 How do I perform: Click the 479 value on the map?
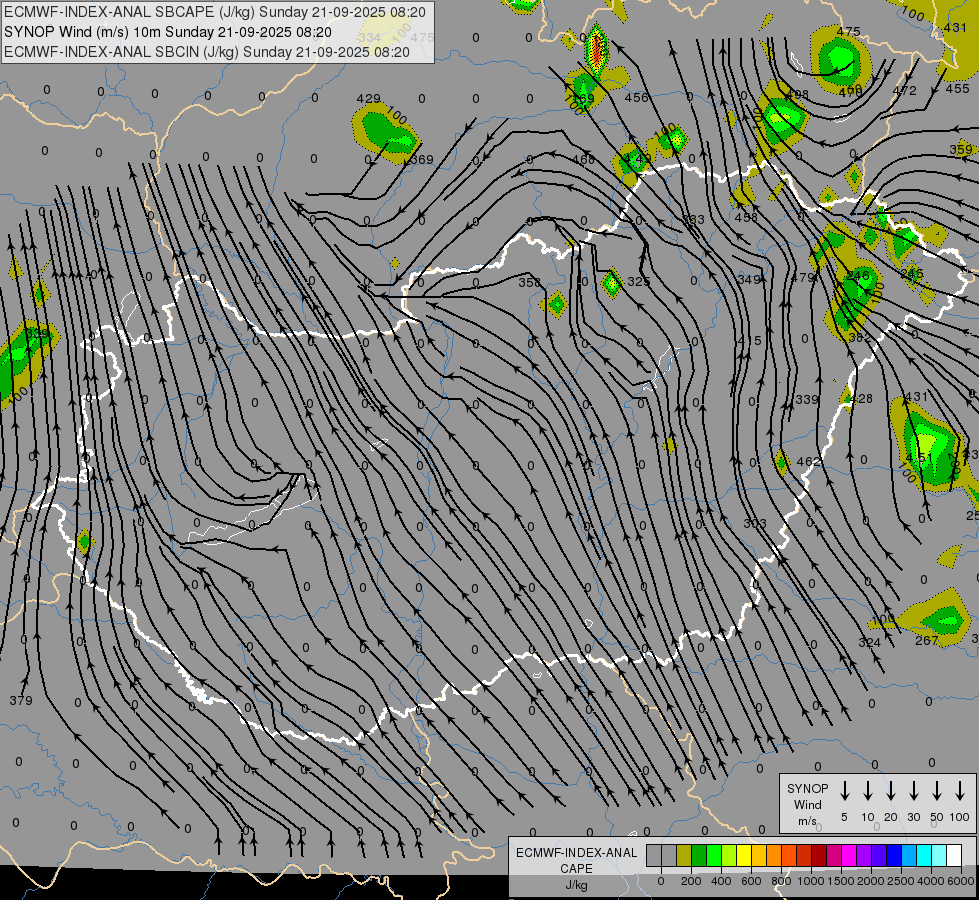pyautogui.click(x=802, y=277)
